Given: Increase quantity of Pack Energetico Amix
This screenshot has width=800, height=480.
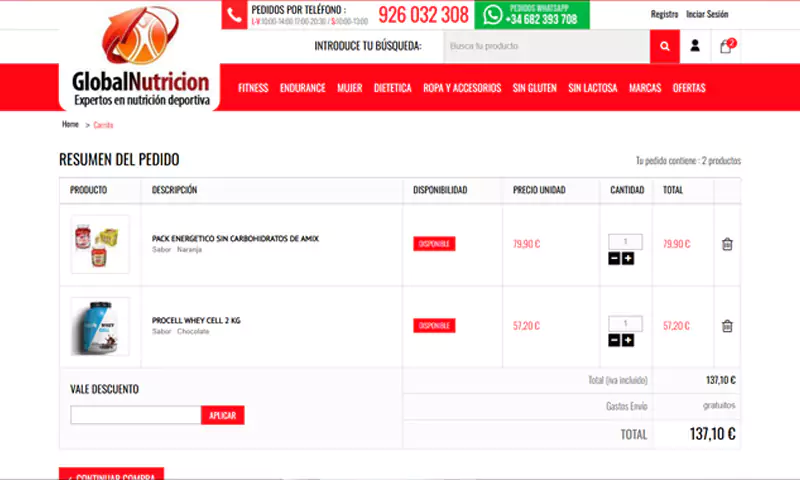Looking at the screenshot, I should 628,259.
